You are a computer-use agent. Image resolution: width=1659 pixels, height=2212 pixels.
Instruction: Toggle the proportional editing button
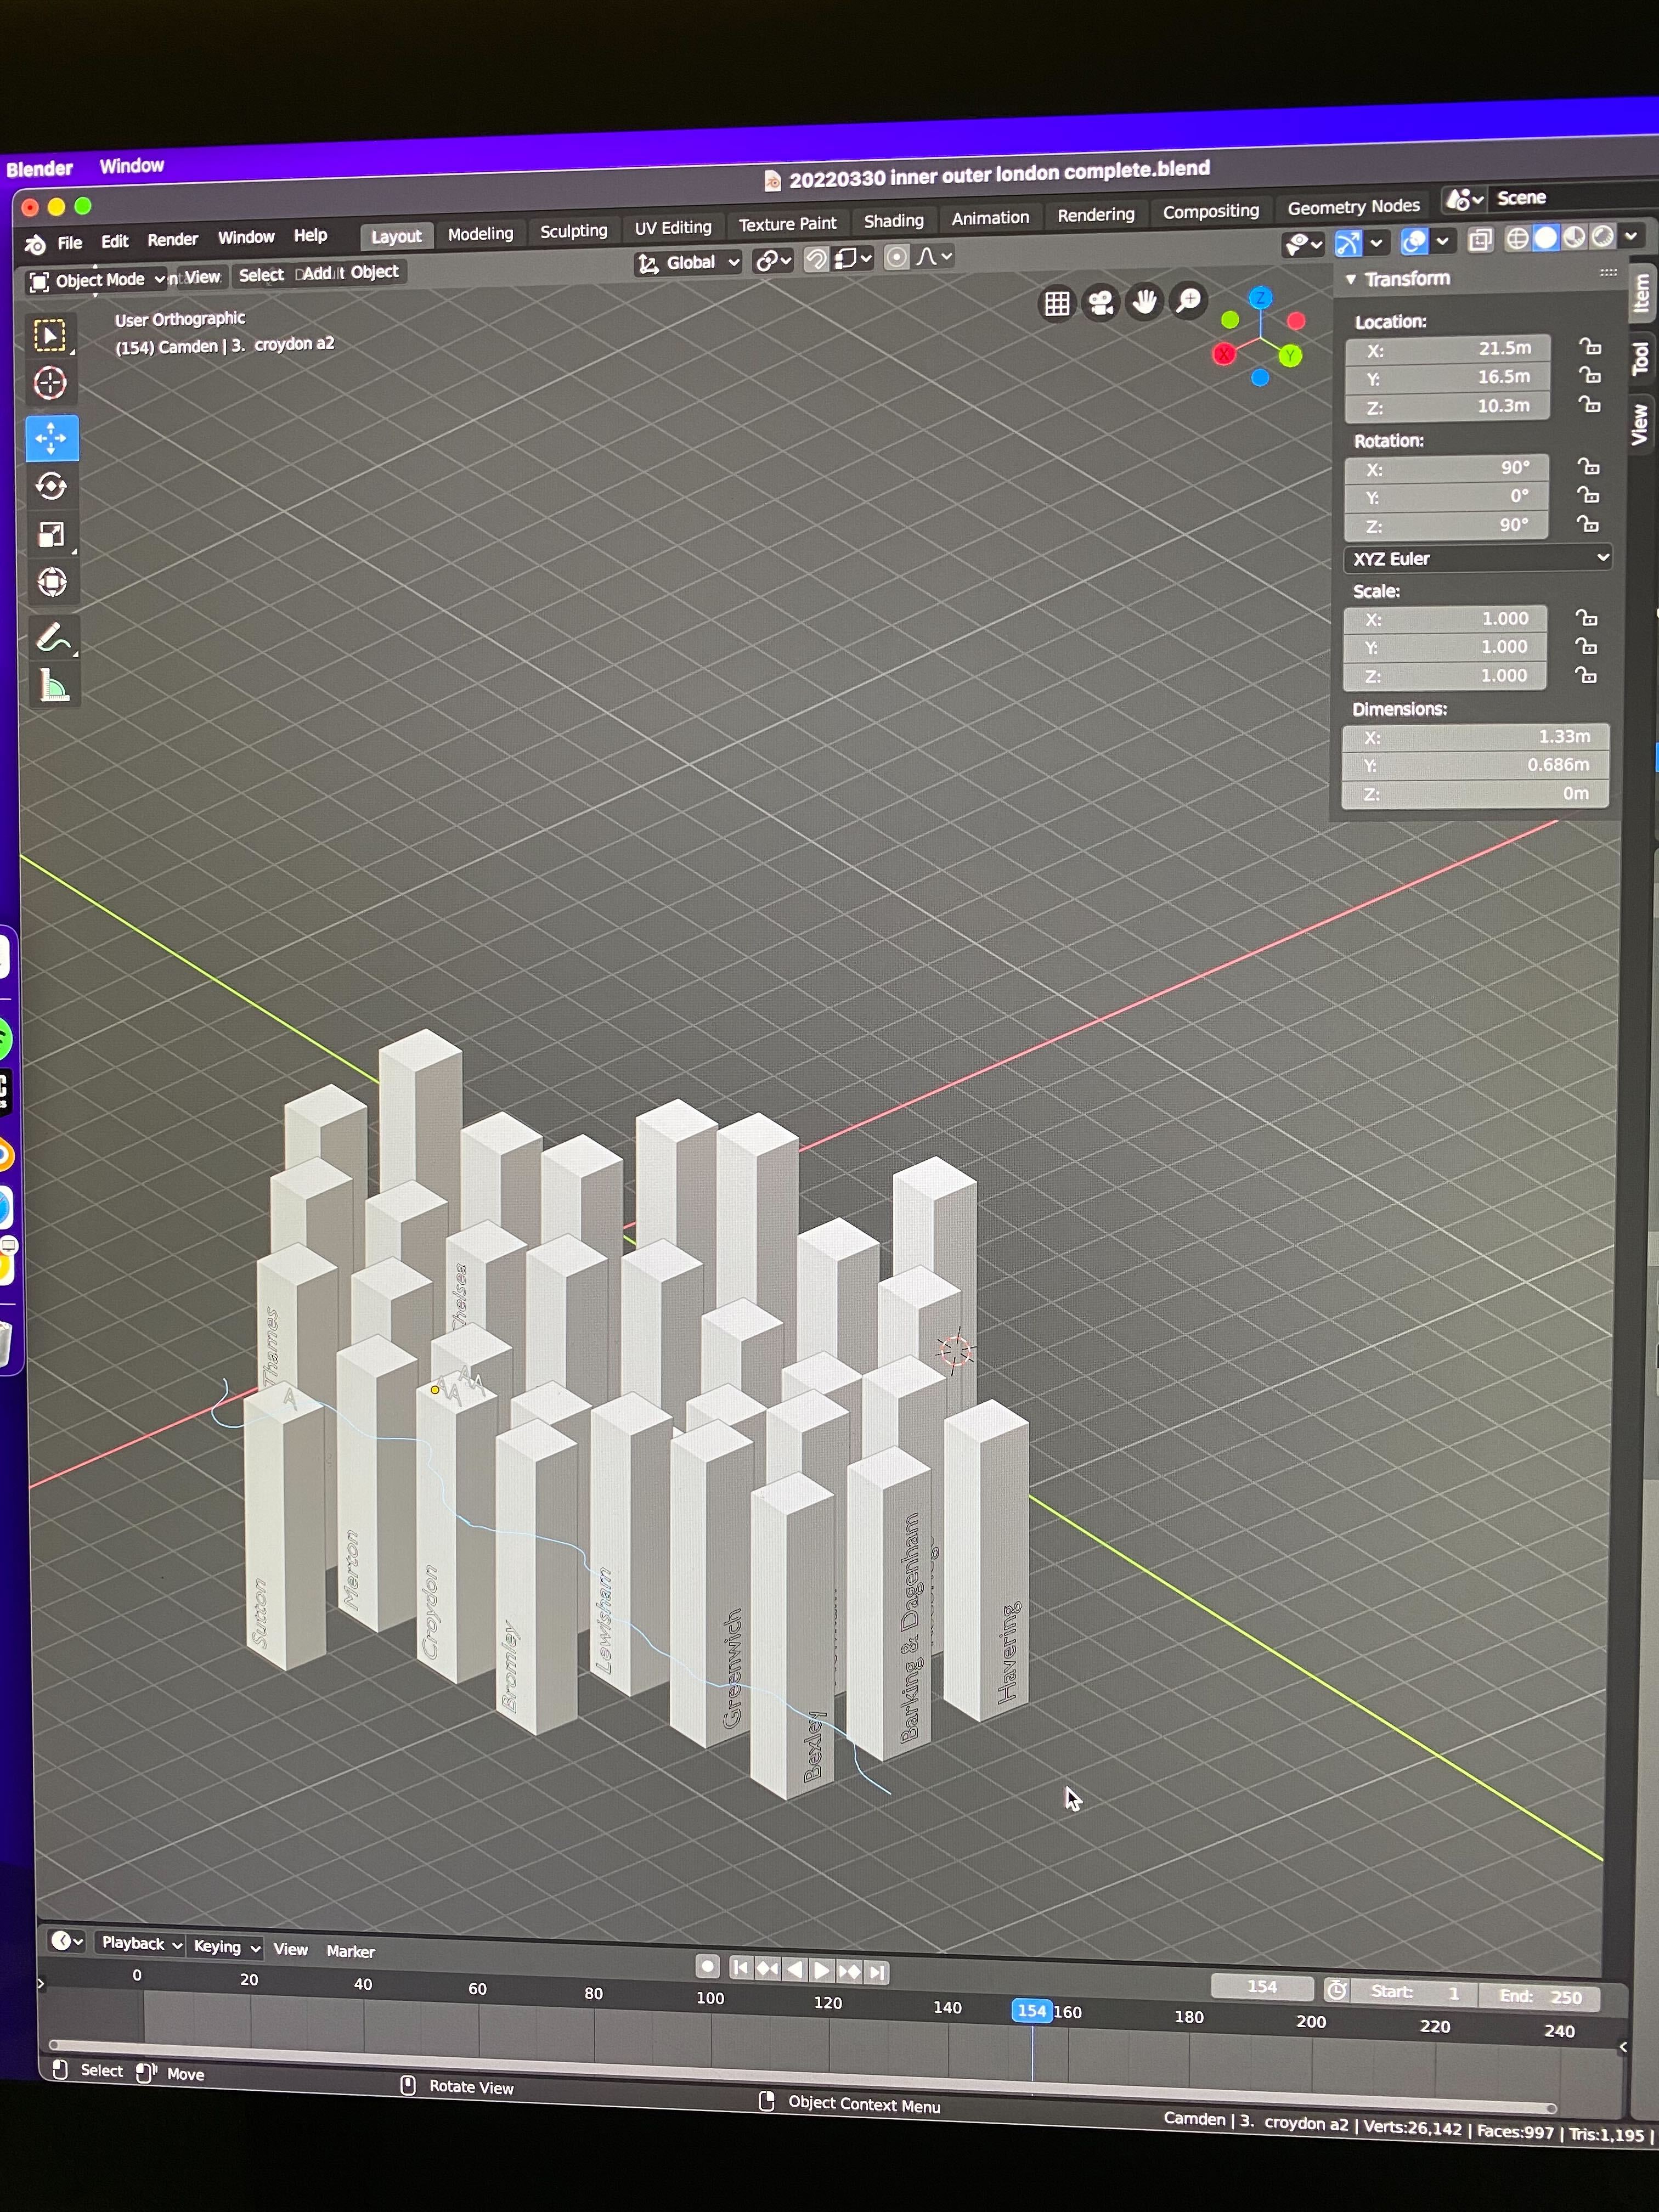[x=897, y=258]
